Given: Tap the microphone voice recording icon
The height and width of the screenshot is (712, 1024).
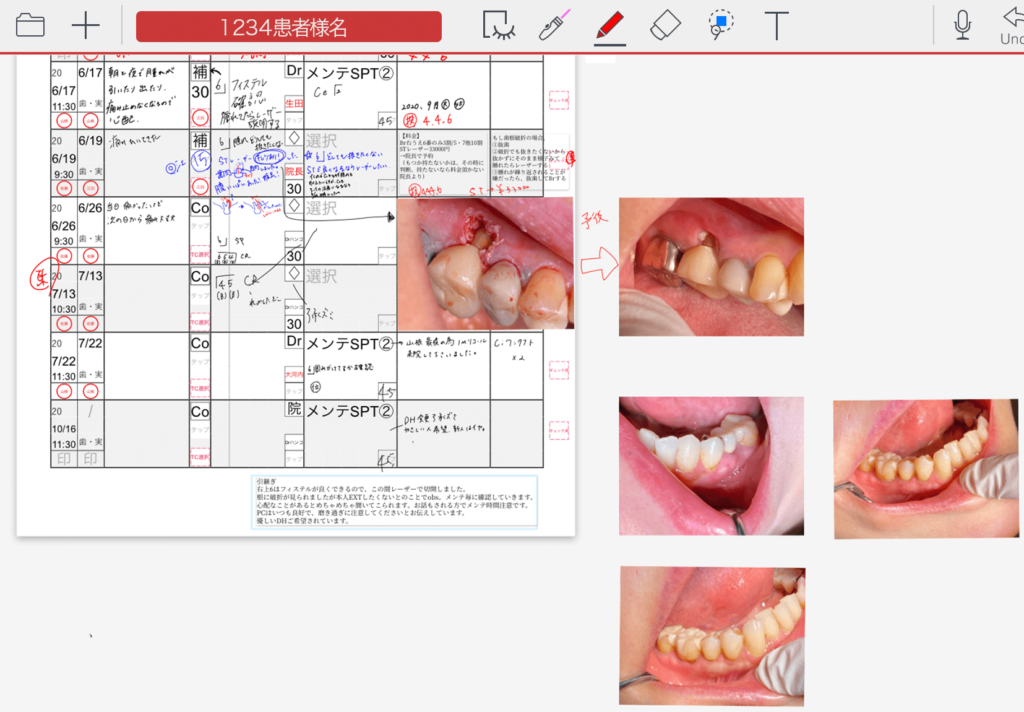Looking at the screenshot, I should (x=962, y=26).
